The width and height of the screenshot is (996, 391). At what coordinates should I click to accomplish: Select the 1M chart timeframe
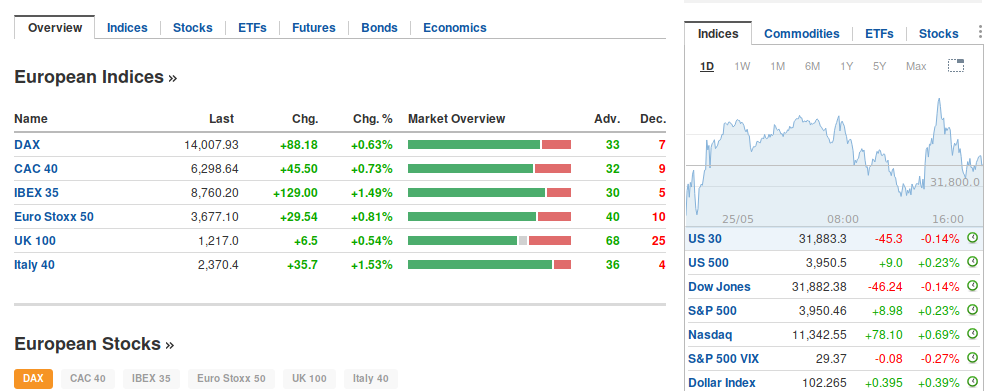coord(777,66)
